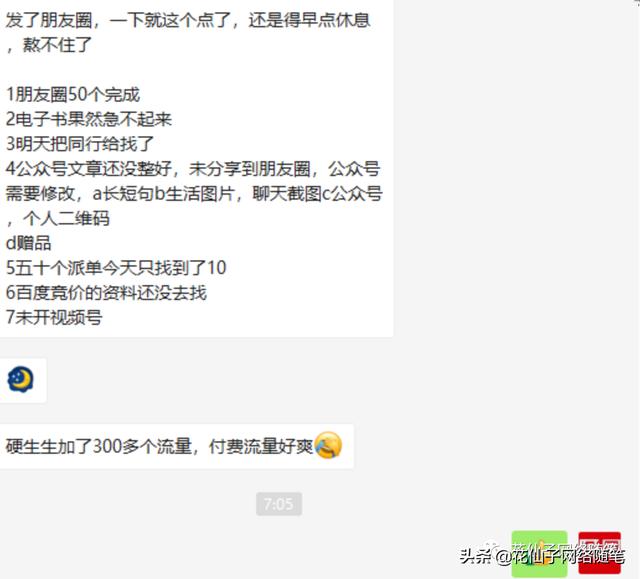
Task: Click the line 5五十个派单今天只找到了10
Action: coord(116,268)
